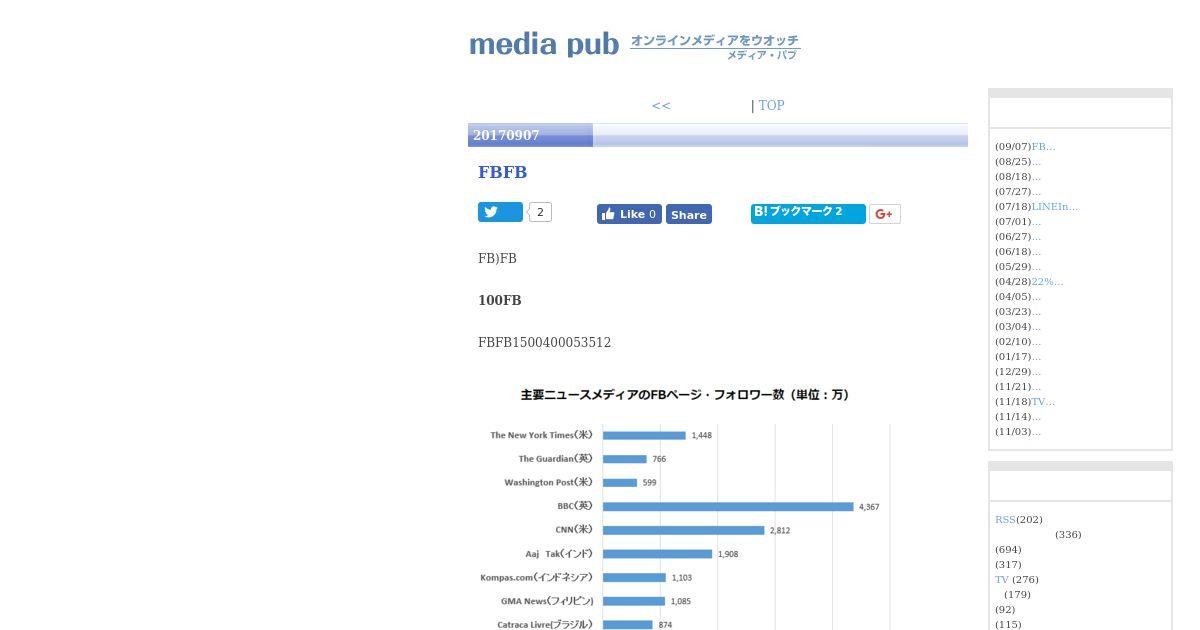Open the tweet count bubble showing 2
This screenshot has height=630, width=1200.
coord(540,212)
